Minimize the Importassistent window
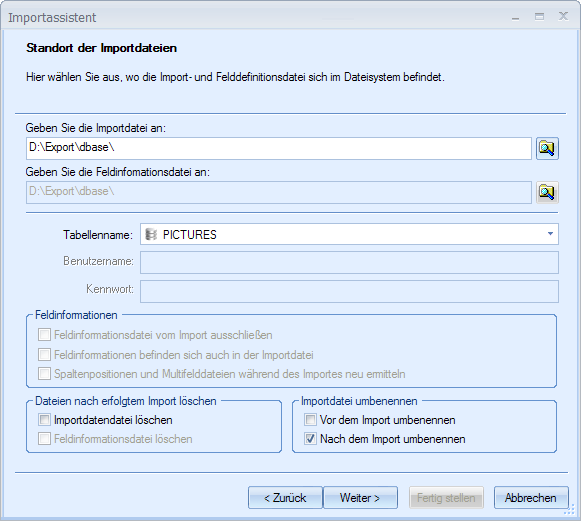581x521 pixels. pyautogui.click(x=515, y=17)
